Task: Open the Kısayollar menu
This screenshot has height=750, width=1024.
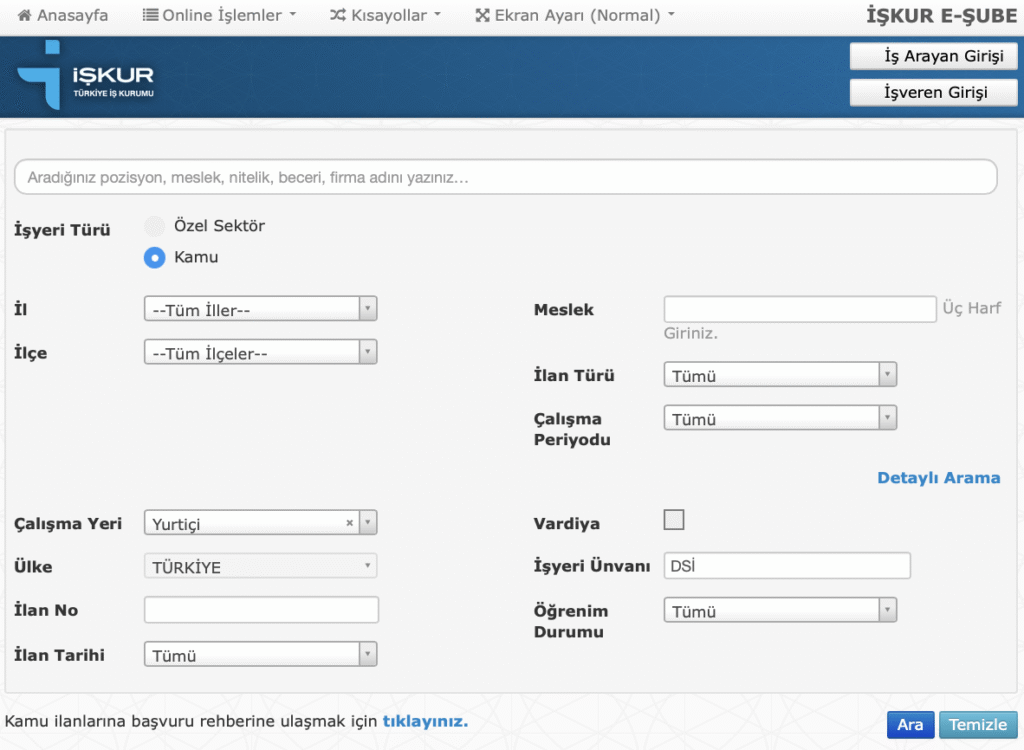Action: pos(390,16)
